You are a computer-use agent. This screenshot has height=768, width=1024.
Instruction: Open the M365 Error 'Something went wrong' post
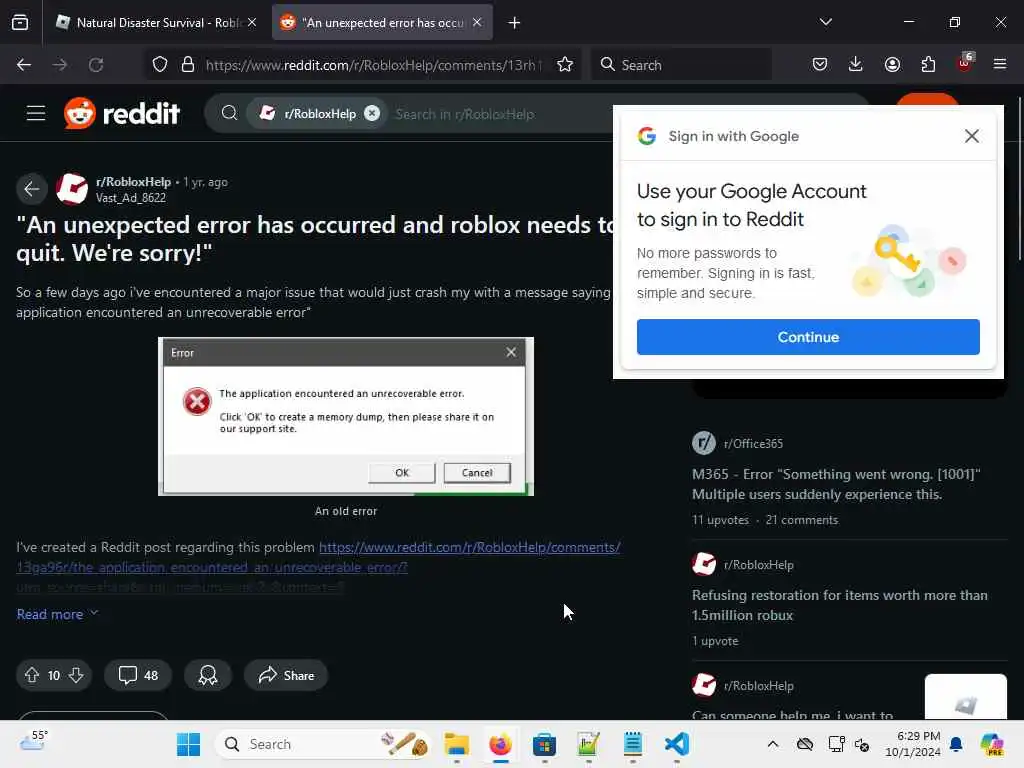point(836,485)
